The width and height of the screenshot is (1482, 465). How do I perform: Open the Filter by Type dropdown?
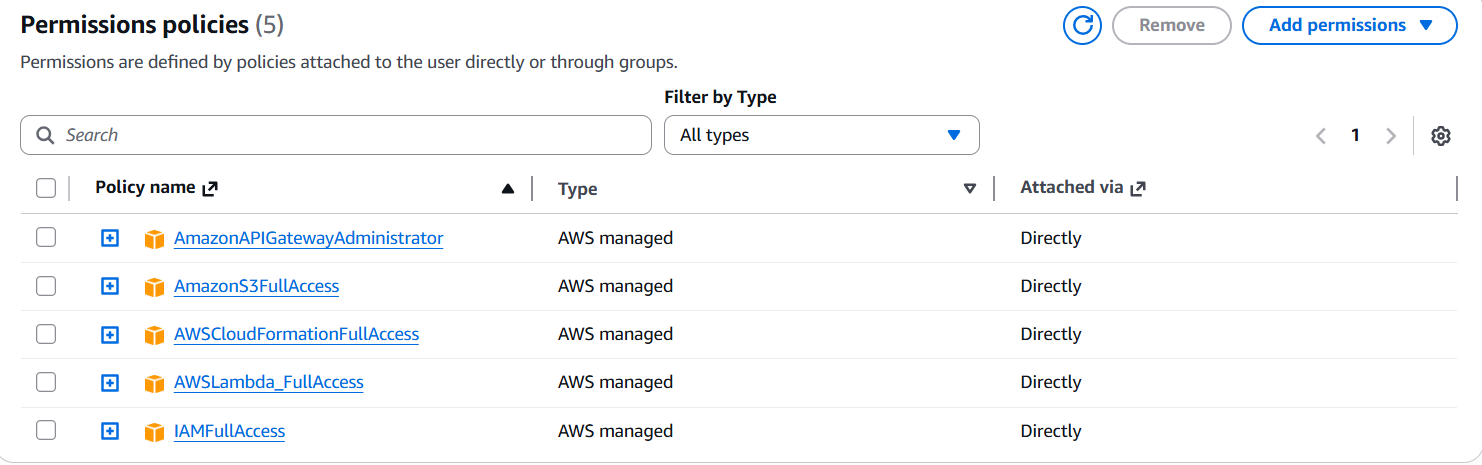(x=821, y=135)
